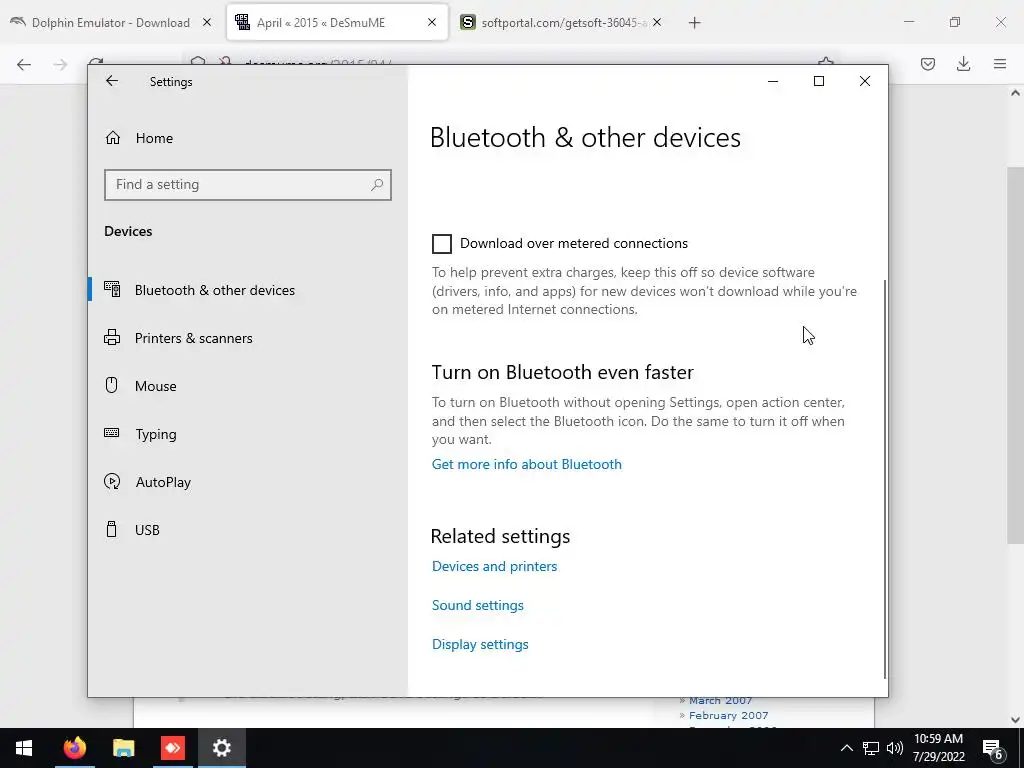
Task: Open Action Center notifications icon
Action: coord(993,748)
